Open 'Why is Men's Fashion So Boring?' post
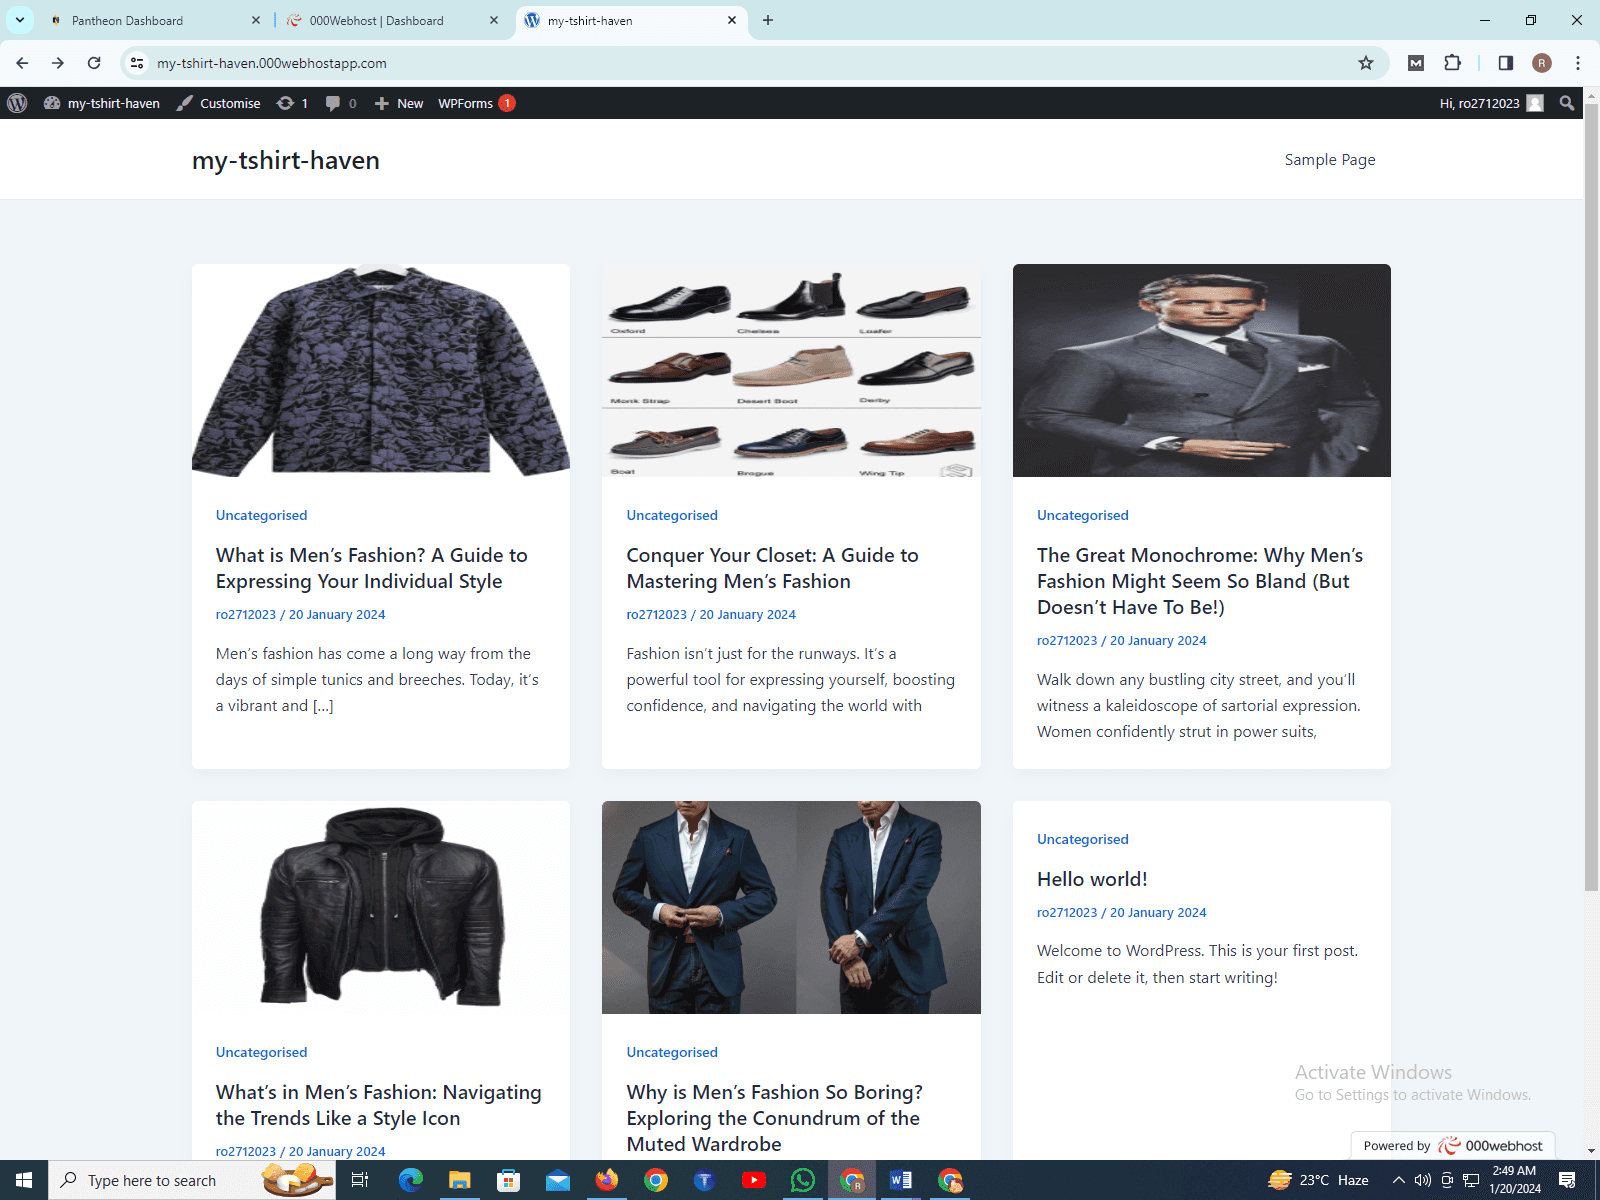 pos(774,1118)
